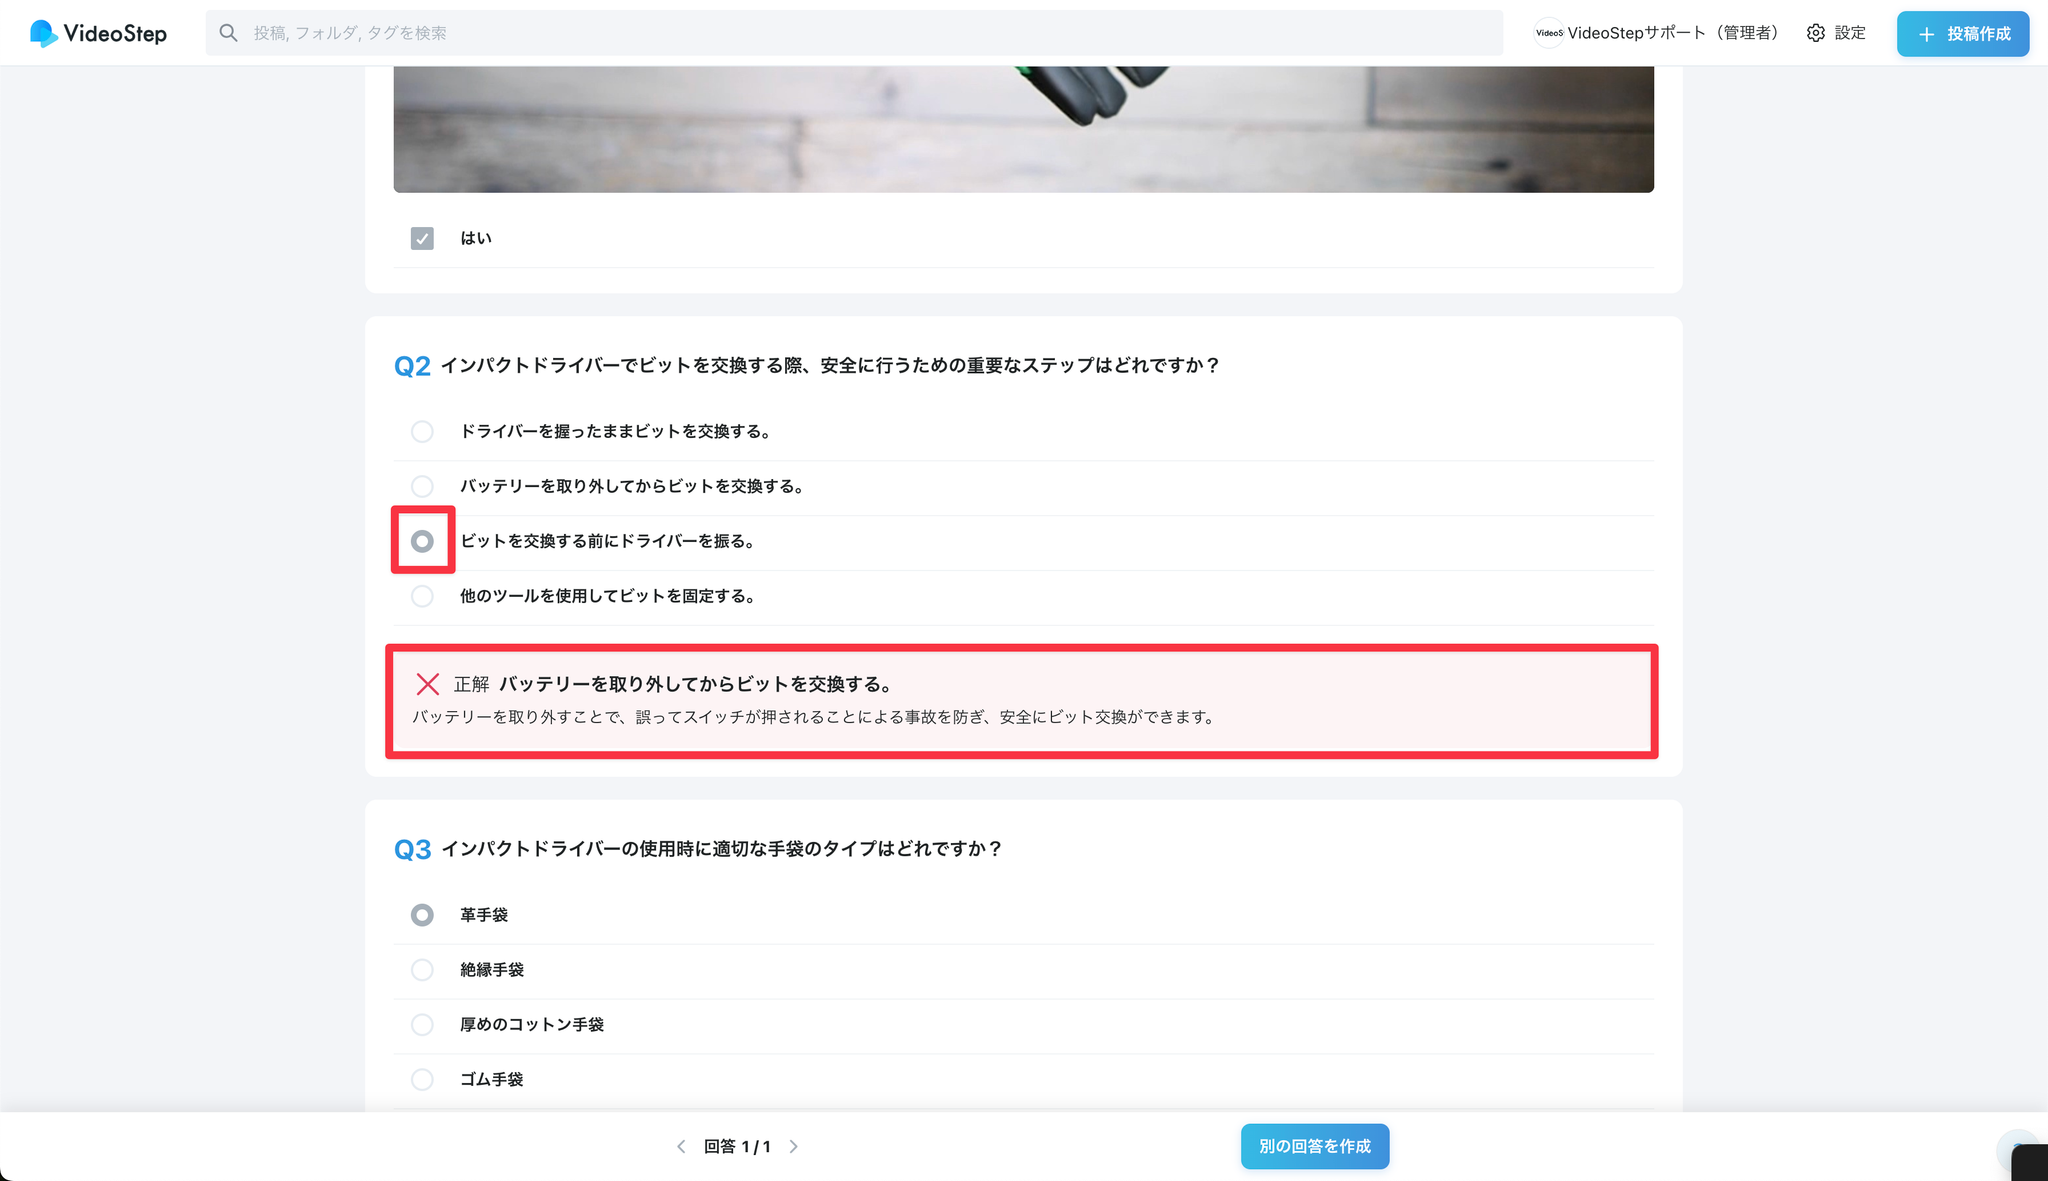Select ドライバーを握ったままビットを交換する option
This screenshot has width=2048, height=1181.
[422, 432]
